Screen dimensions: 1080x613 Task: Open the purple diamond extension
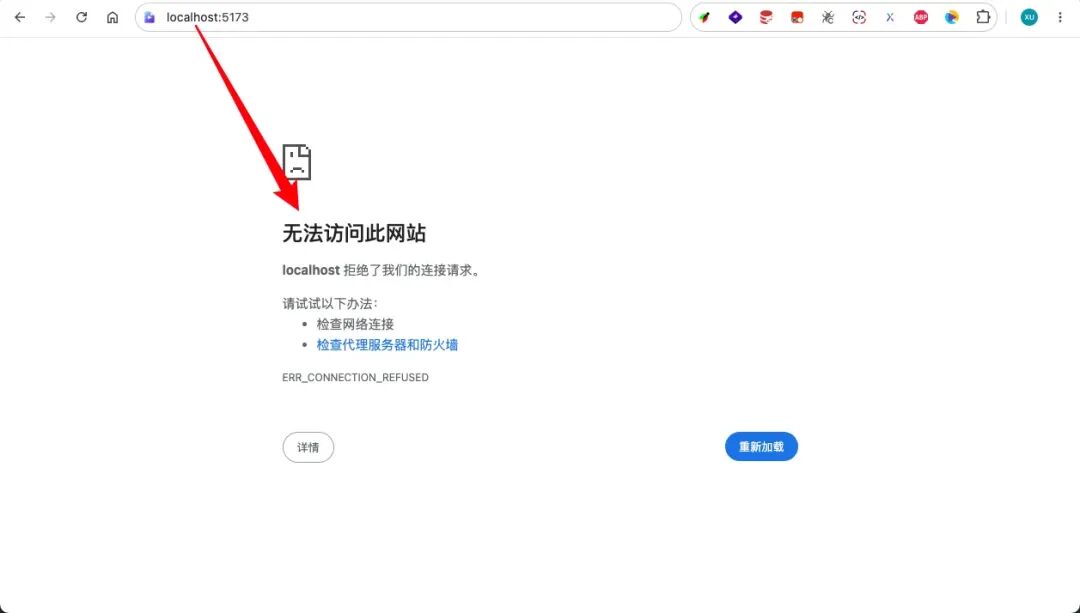coord(735,17)
